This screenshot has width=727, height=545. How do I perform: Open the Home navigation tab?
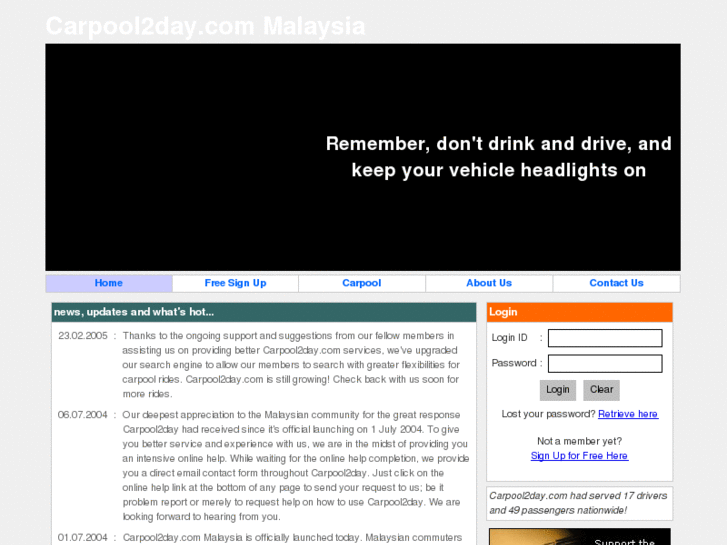109,283
